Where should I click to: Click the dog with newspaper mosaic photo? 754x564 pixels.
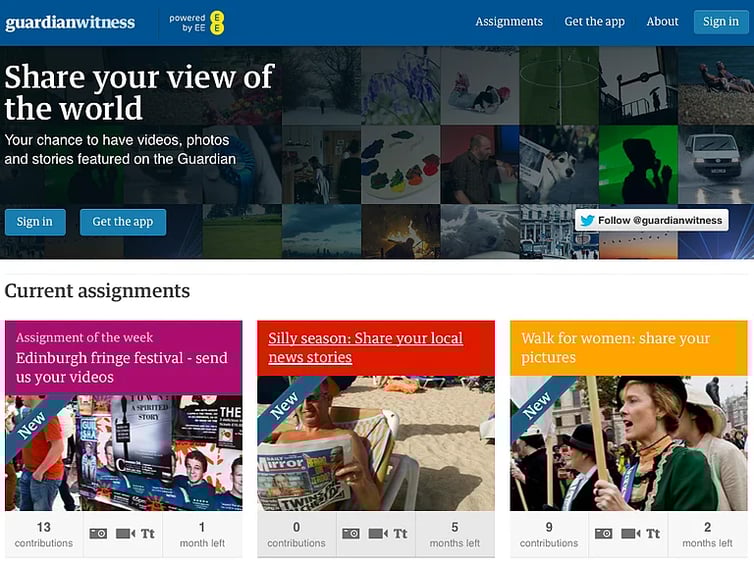click(559, 164)
